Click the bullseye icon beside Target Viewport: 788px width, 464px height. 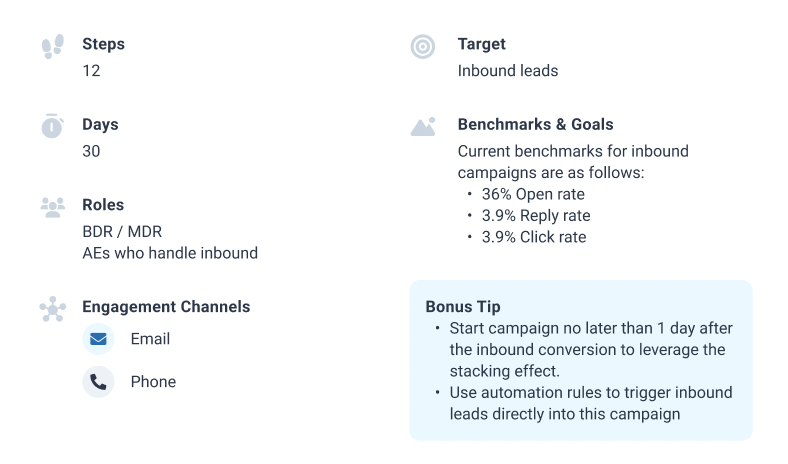click(423, 47)
